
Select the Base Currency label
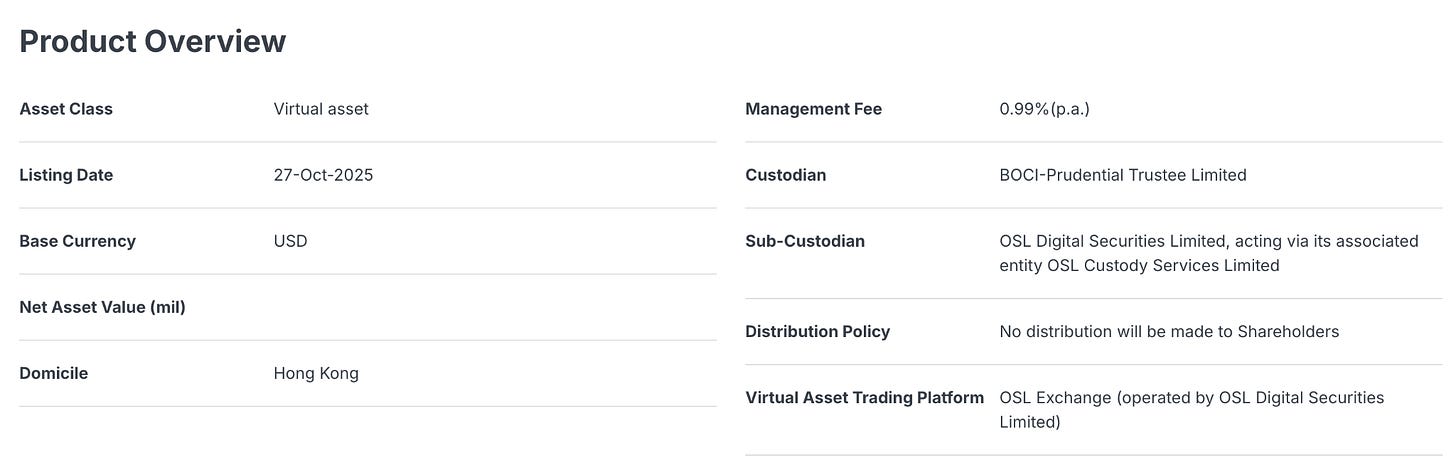click(x=77, y=241)
